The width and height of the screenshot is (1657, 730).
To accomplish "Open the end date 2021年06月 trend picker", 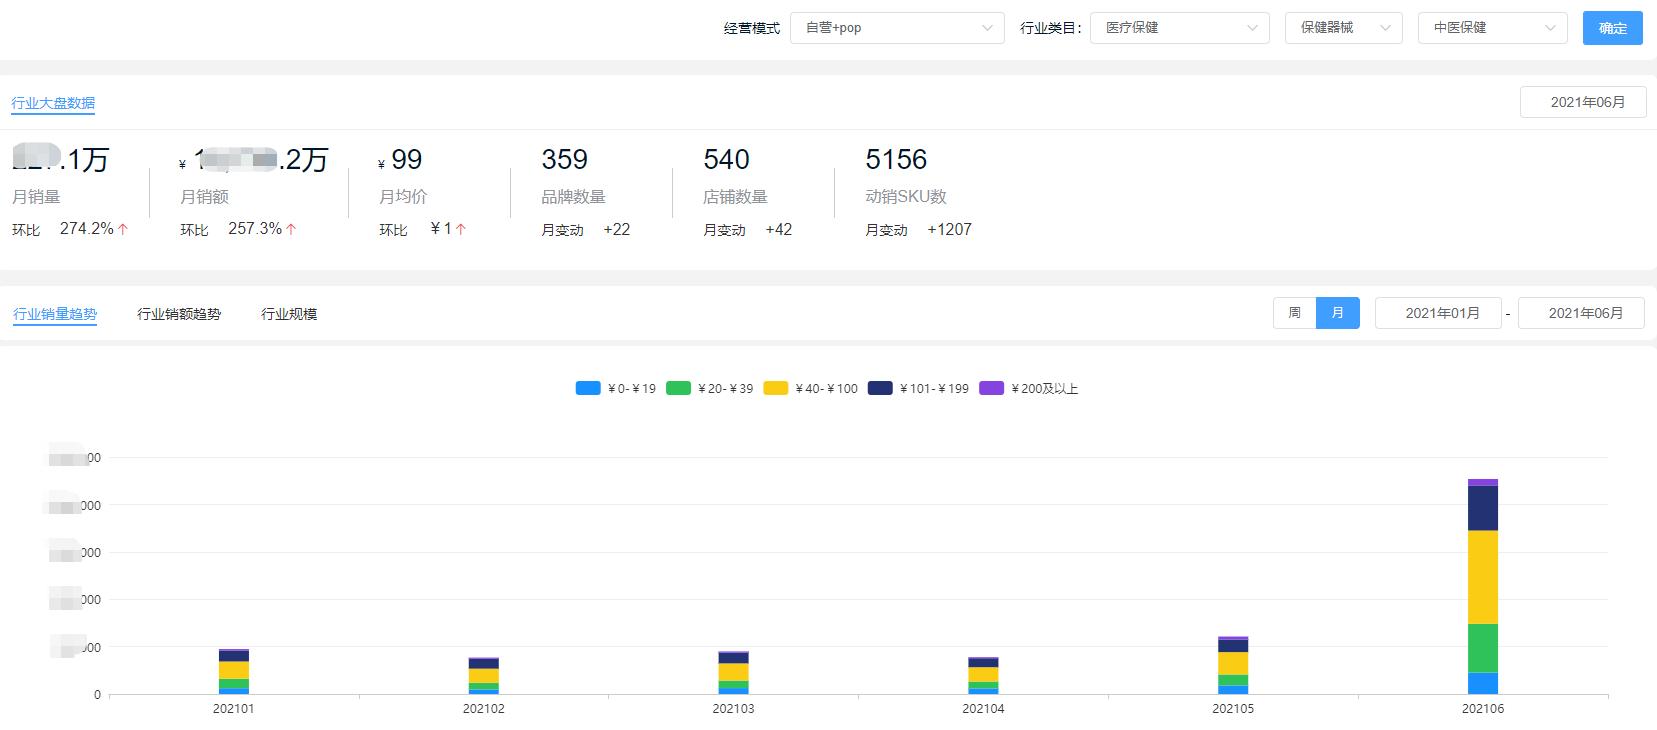I will point(1581,313).
